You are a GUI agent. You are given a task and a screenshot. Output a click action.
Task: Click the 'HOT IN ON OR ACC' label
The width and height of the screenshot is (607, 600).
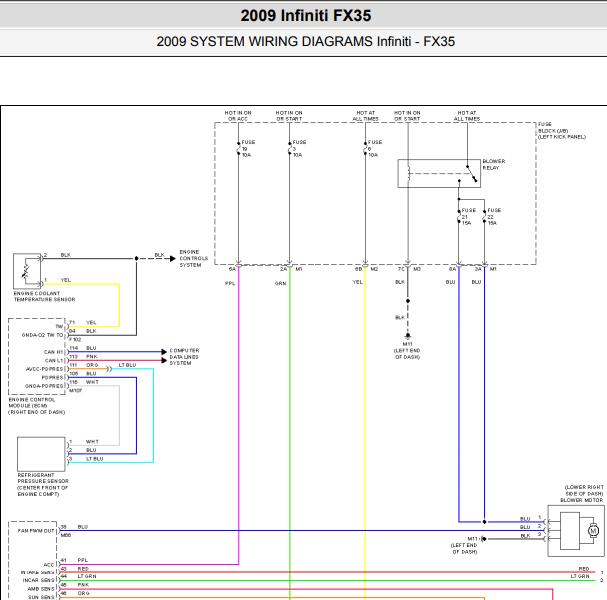238,116
